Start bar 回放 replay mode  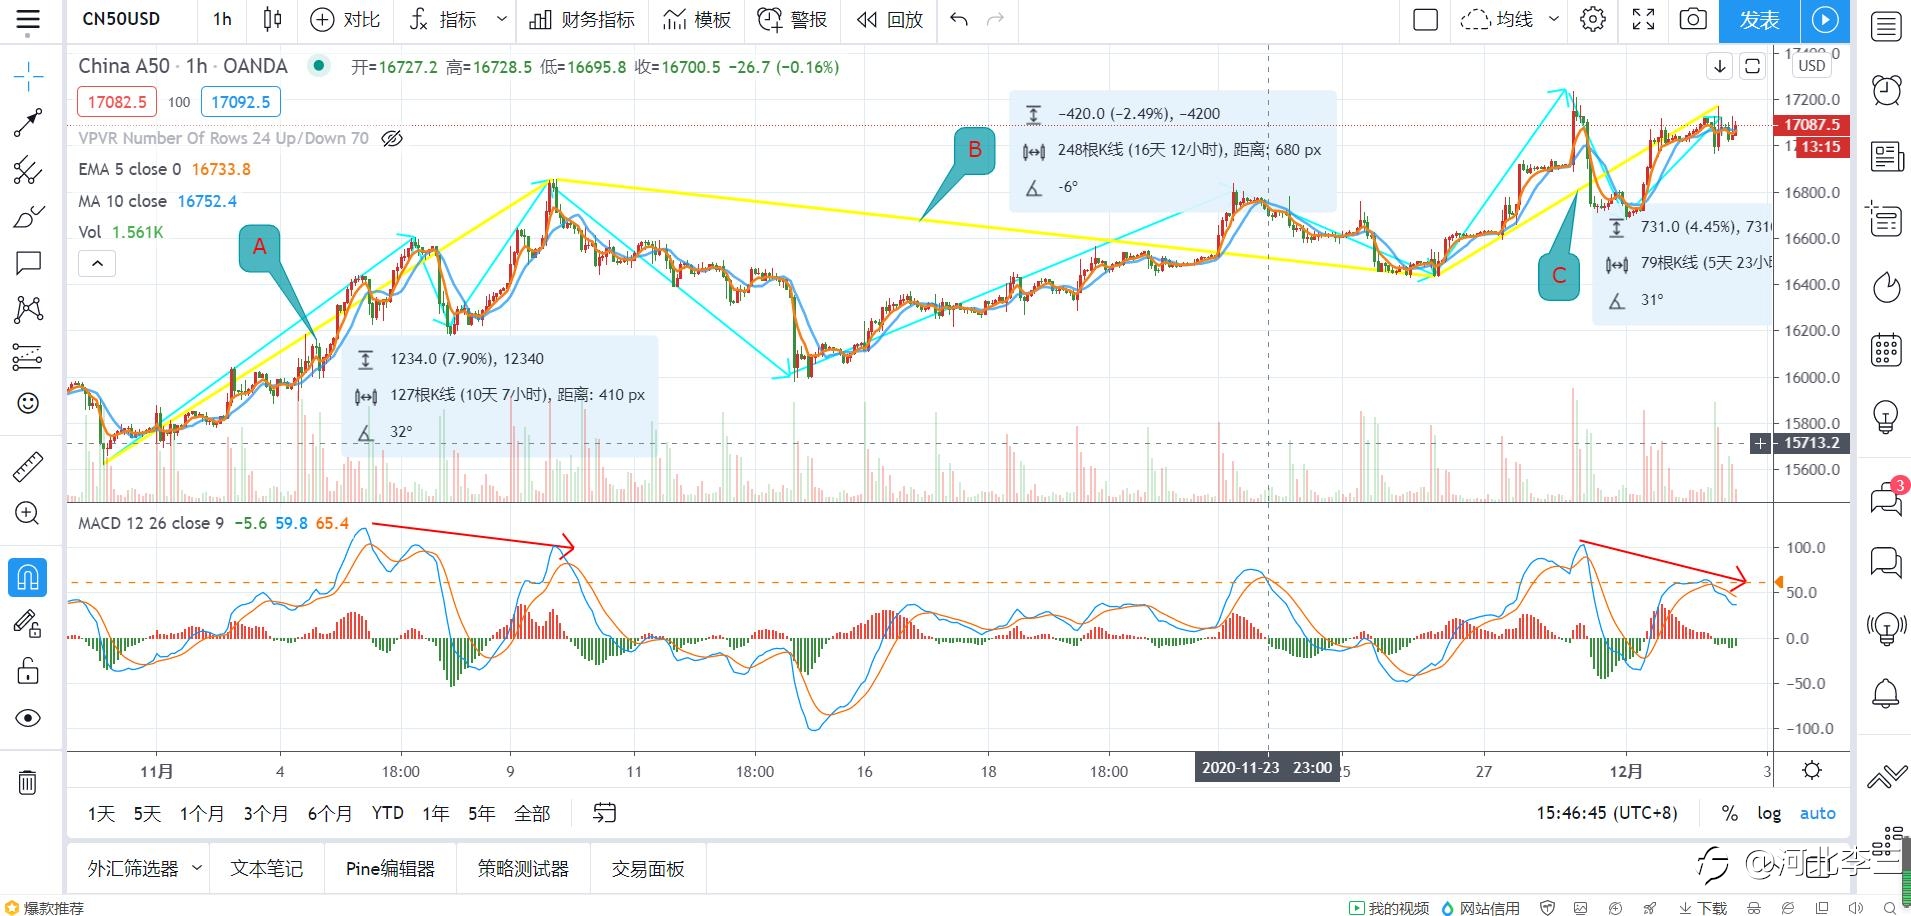[x=890, y=19]
